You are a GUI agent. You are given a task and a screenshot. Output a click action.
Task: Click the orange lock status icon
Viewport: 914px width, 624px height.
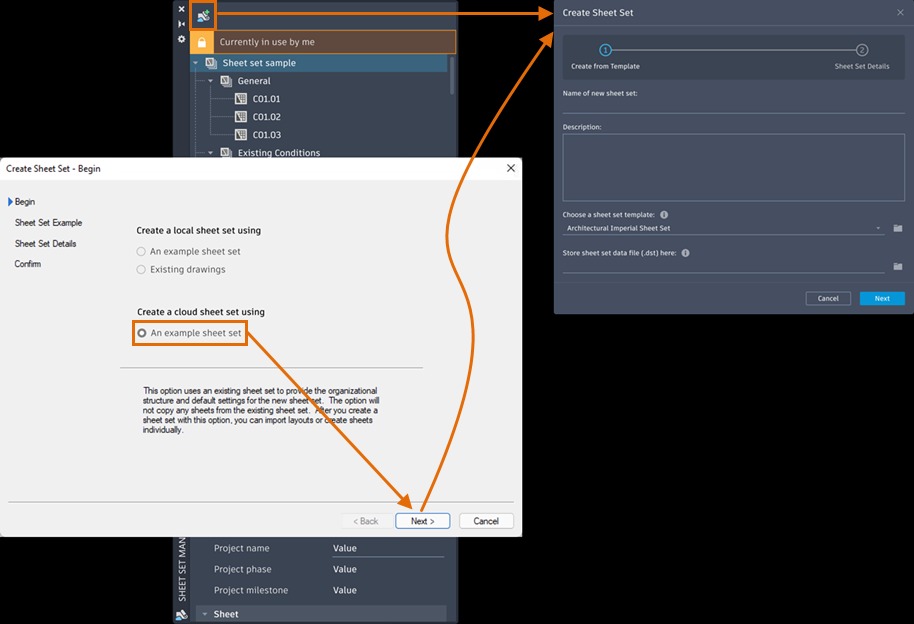202,42
